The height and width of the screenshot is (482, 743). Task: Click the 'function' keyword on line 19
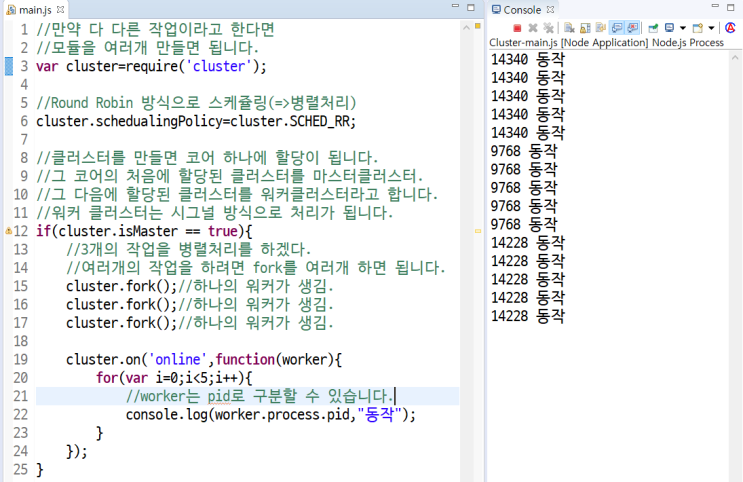(x=245, y=359)
